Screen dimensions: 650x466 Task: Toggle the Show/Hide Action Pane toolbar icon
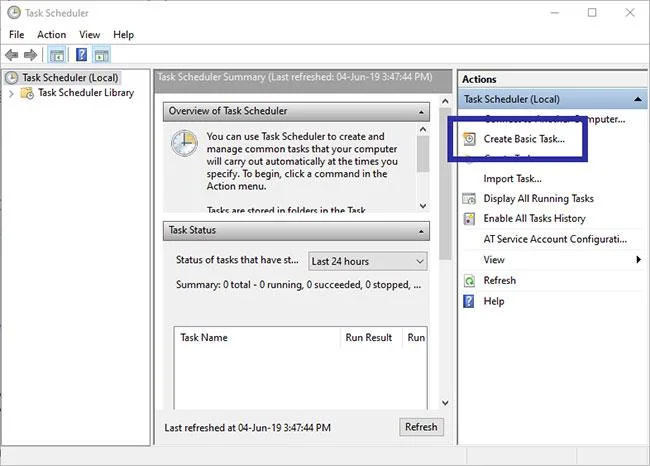[x=101, y=55]
